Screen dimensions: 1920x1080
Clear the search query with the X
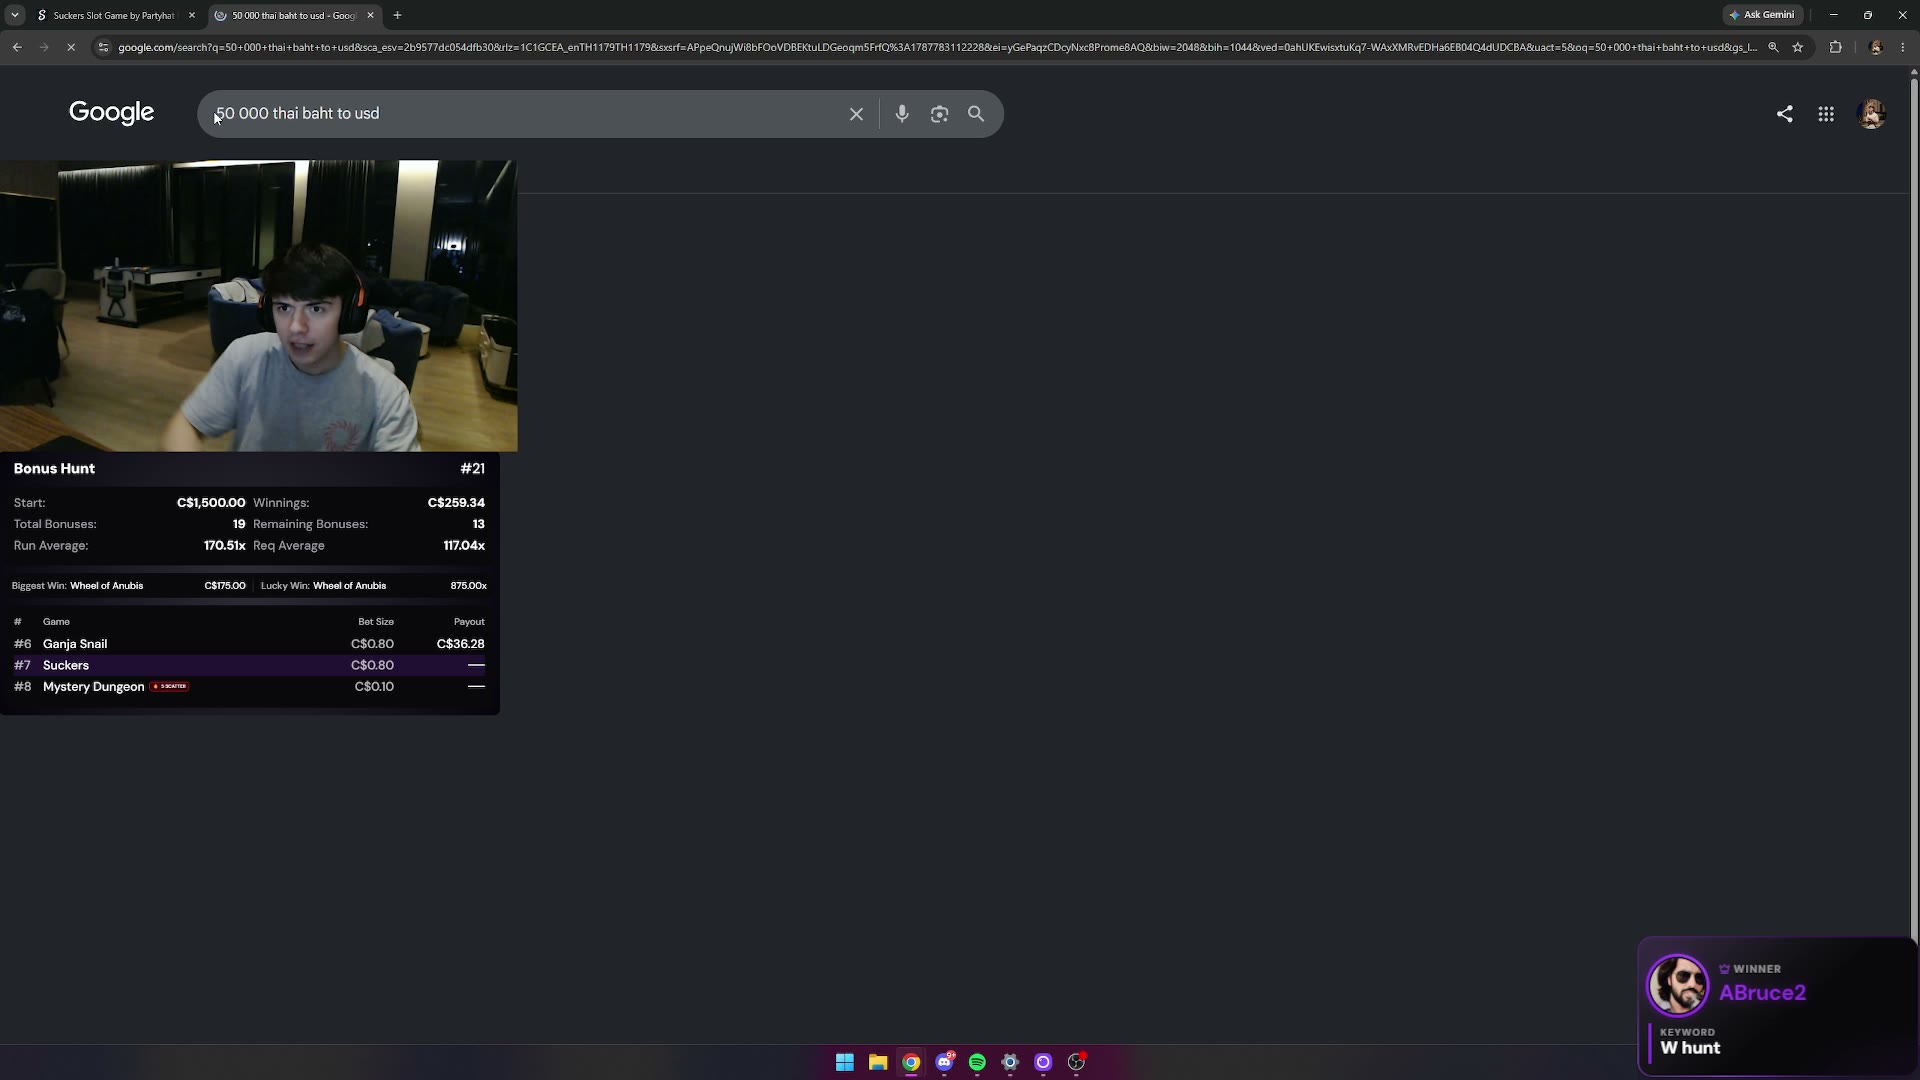856,114
